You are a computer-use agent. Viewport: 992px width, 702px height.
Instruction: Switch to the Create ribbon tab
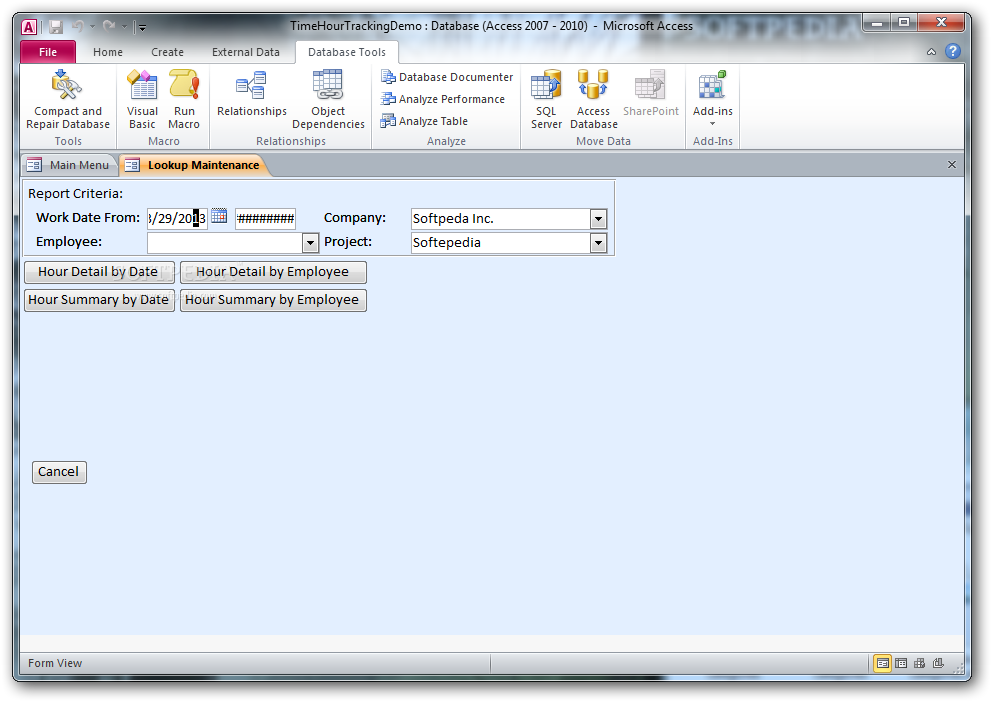point(167,52)
